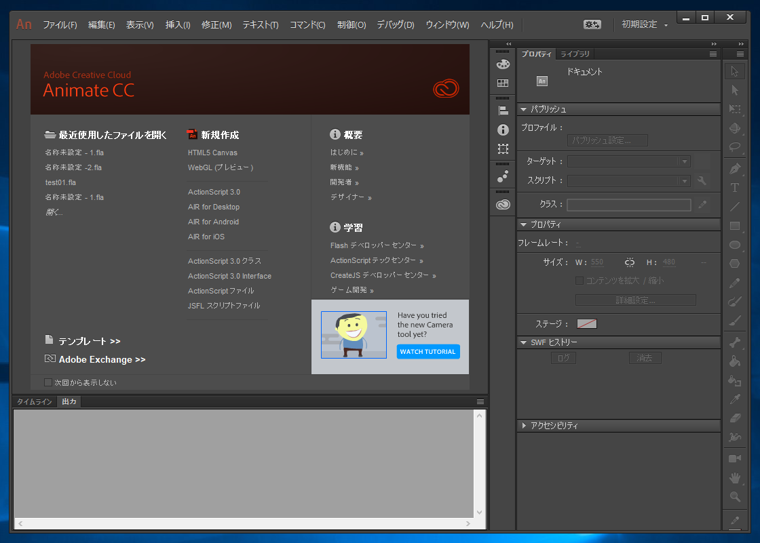Open the Adobe Exchange >> link

point(102,359)
